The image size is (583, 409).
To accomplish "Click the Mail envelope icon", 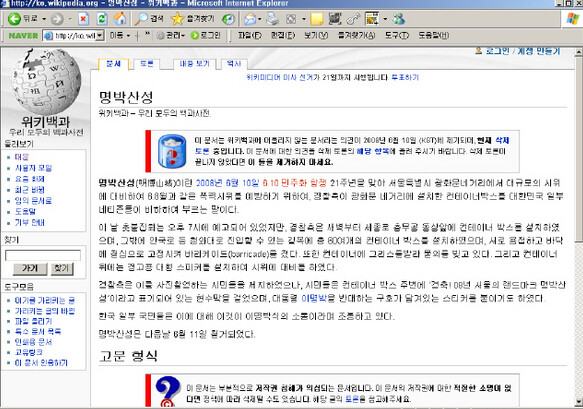I will (x=250, y=19).
